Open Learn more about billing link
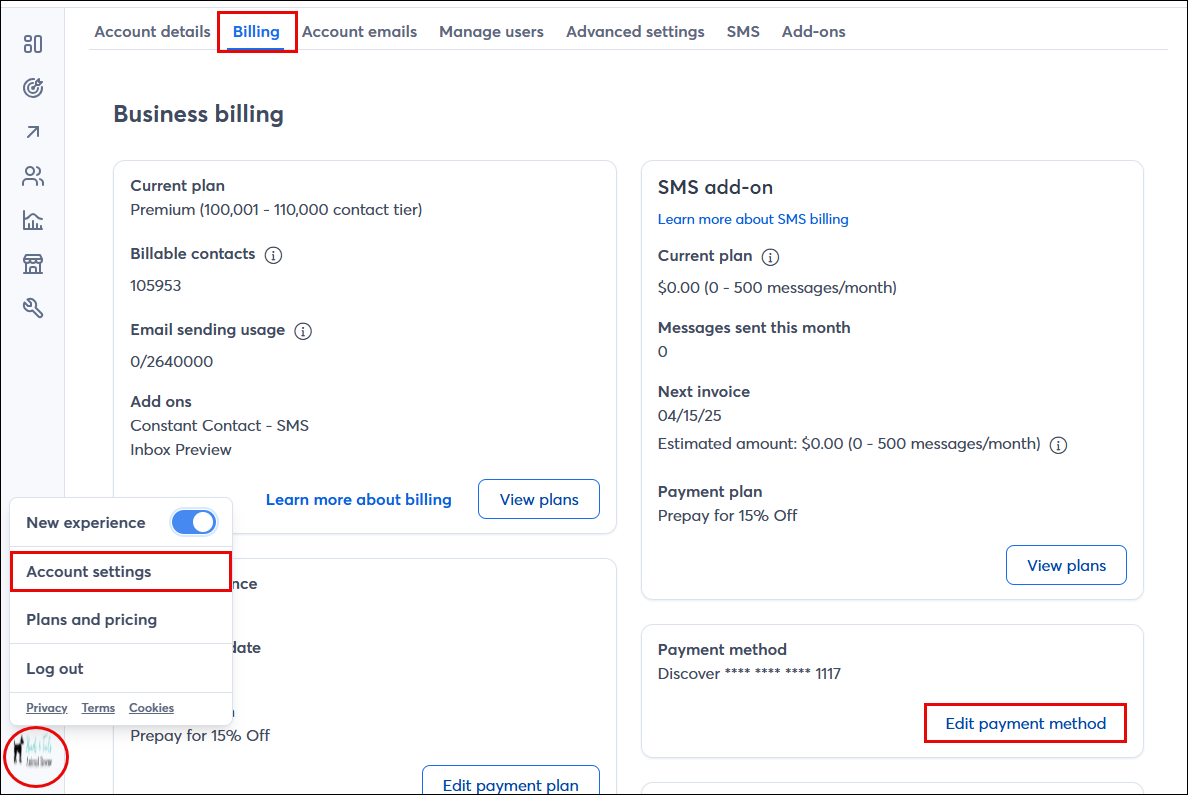Viewport: 1188px width, 795px height. [x=358, y=499]
